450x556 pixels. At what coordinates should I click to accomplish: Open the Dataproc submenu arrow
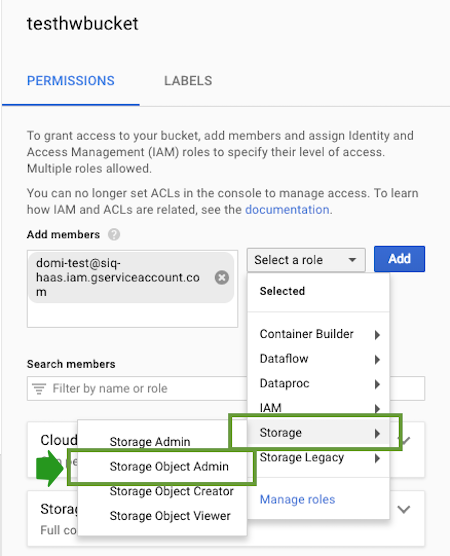tap(377, 384)
